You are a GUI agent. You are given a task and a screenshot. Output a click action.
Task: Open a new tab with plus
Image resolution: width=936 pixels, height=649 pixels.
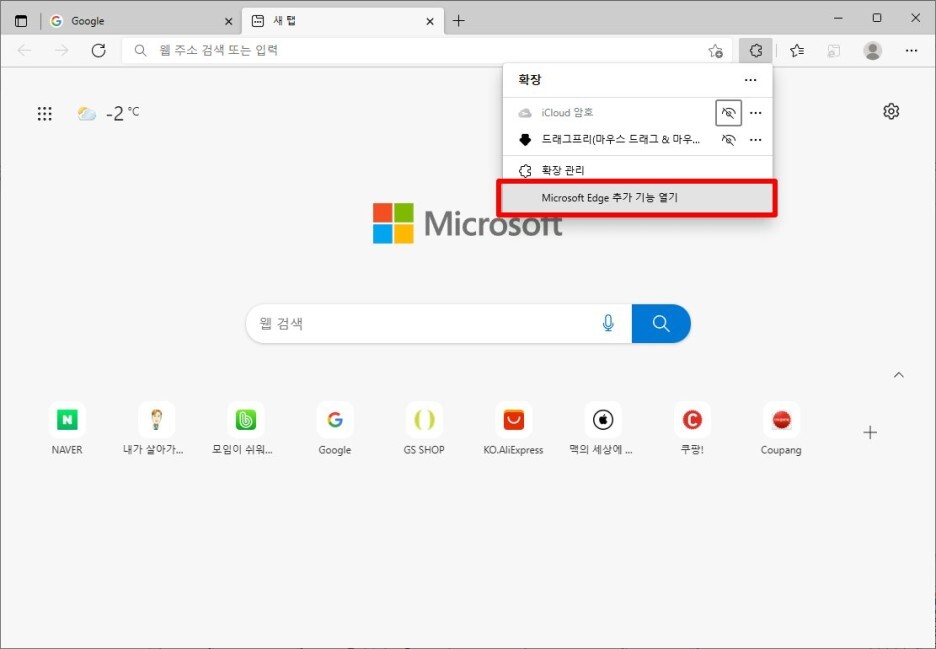[x=458, y=21]
